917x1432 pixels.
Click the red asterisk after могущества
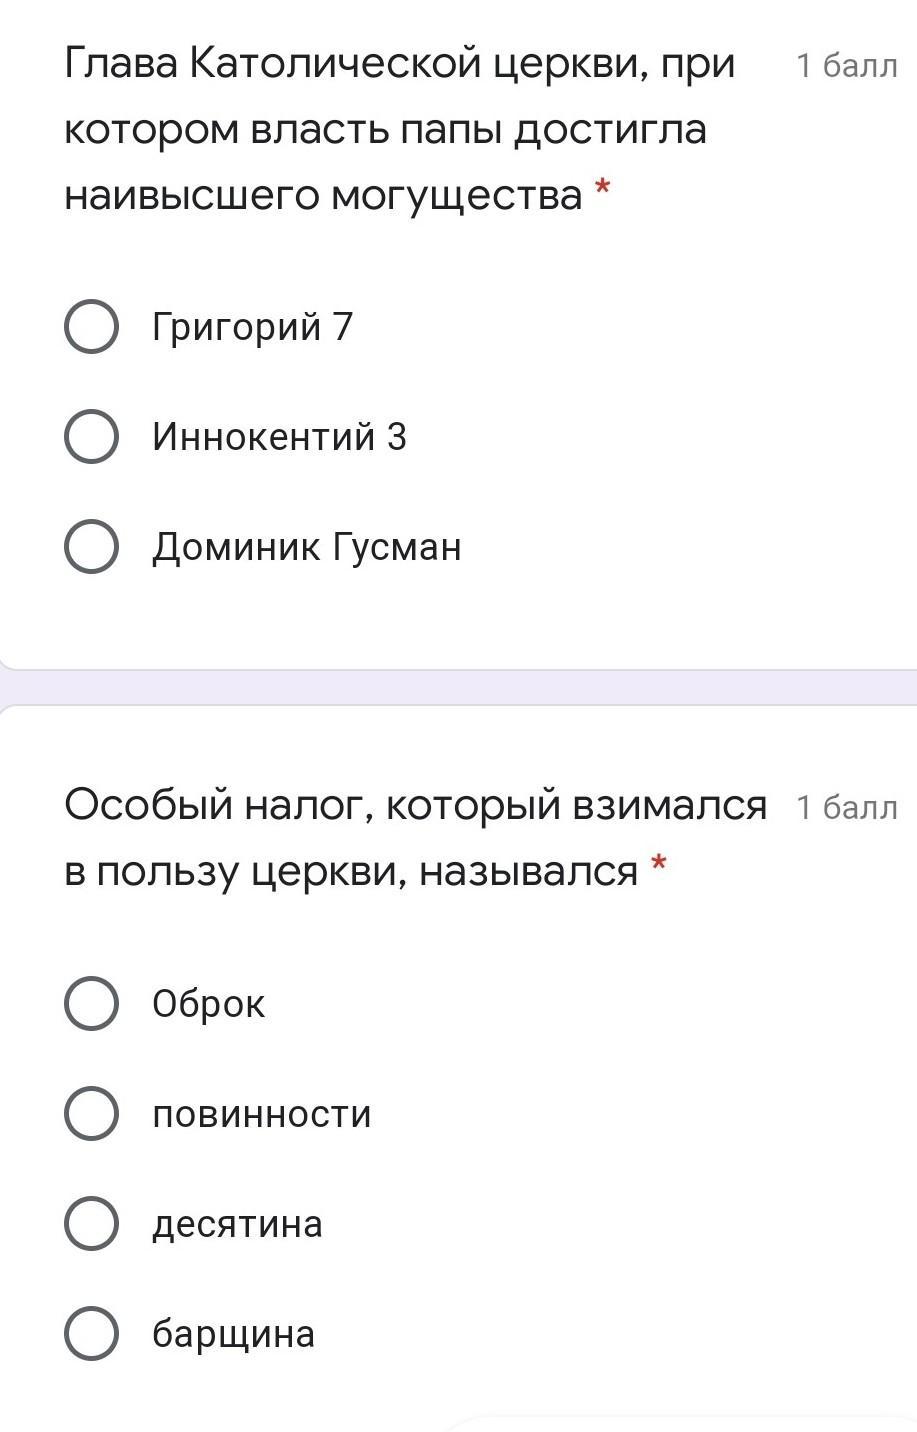[602, 188]
